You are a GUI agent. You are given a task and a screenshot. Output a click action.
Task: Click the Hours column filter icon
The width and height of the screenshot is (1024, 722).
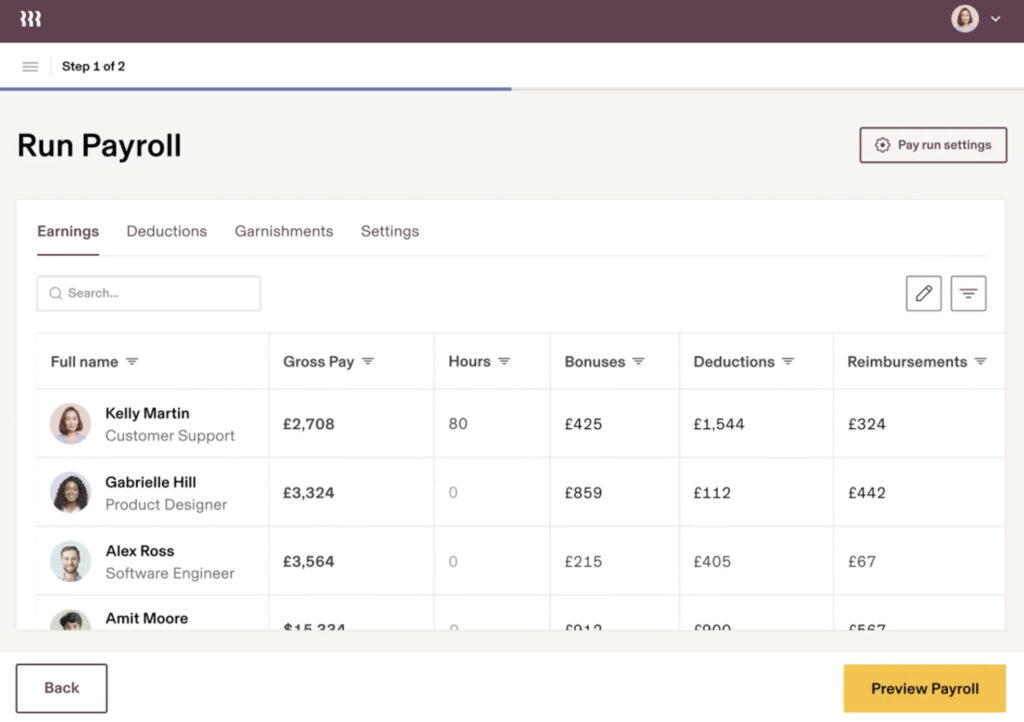click(x=504, y=362)
